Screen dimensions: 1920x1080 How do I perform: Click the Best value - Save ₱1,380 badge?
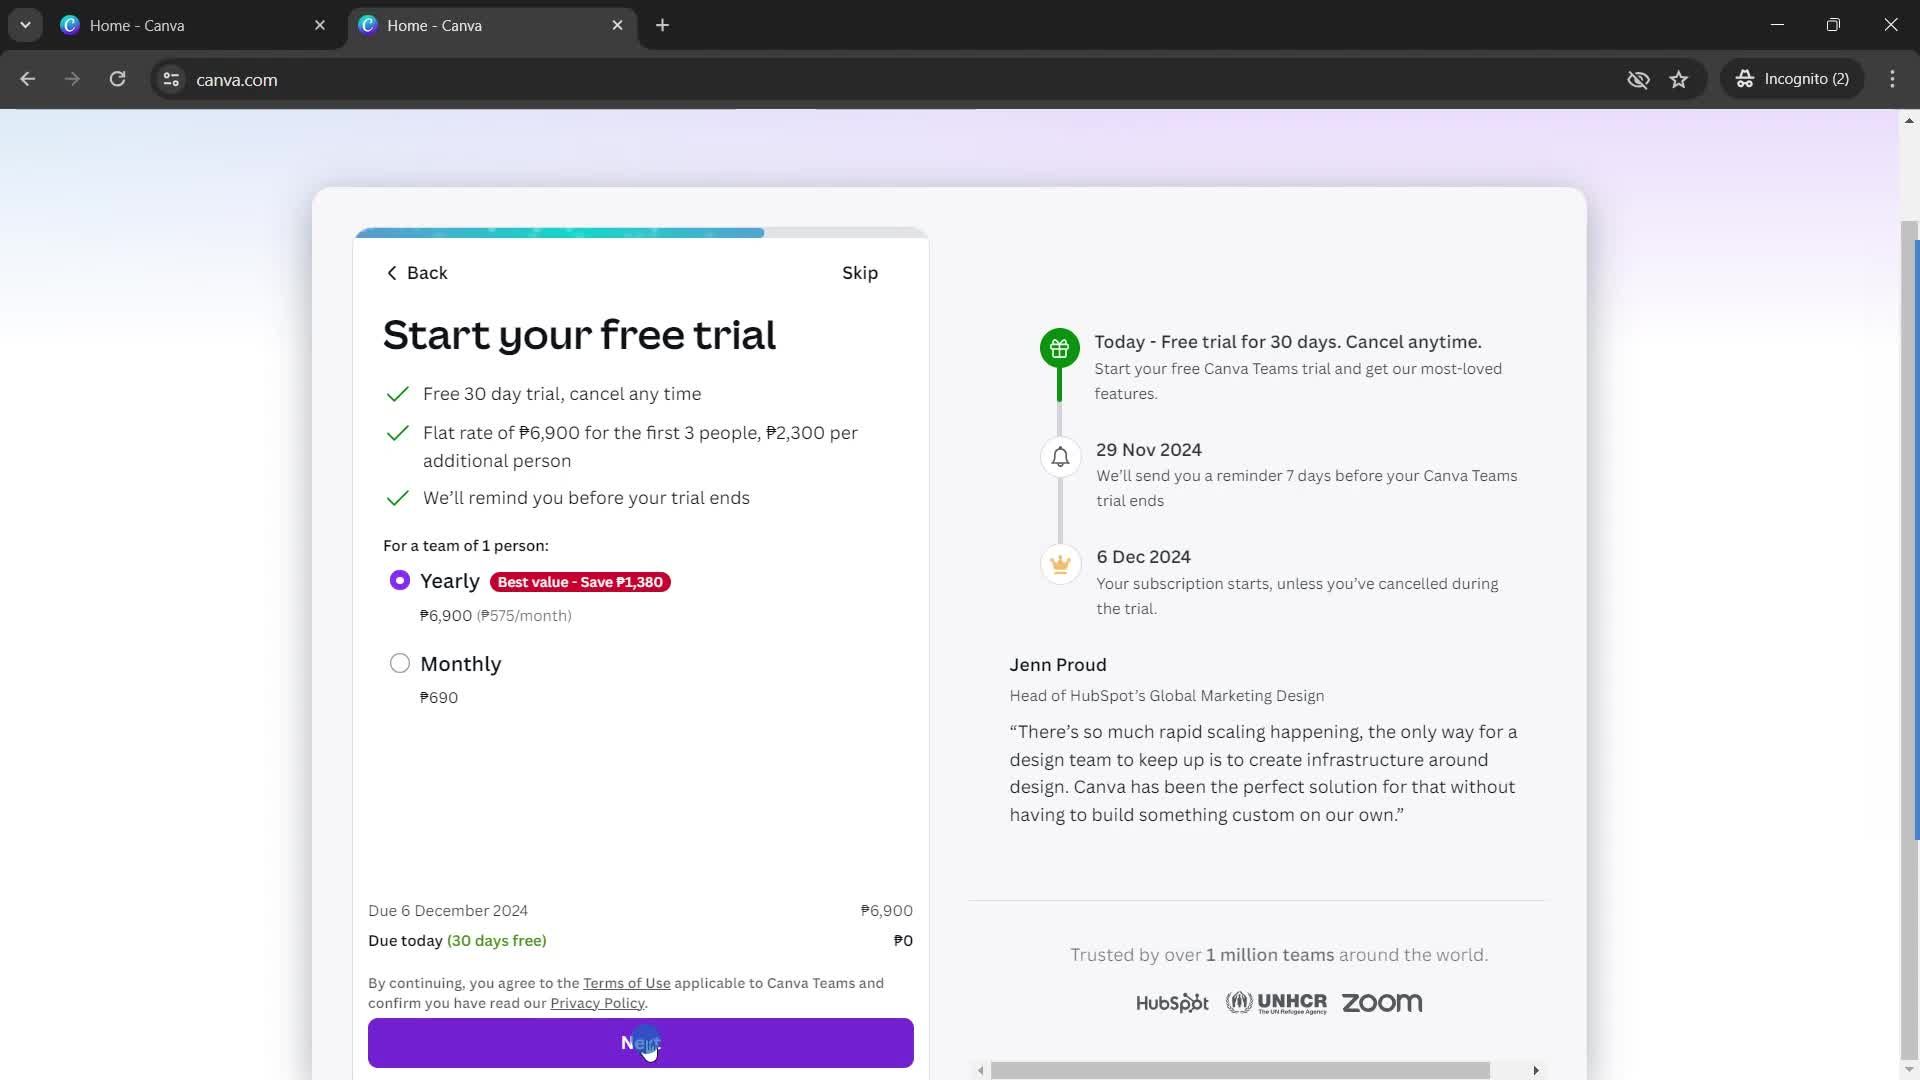coord(580,582)
